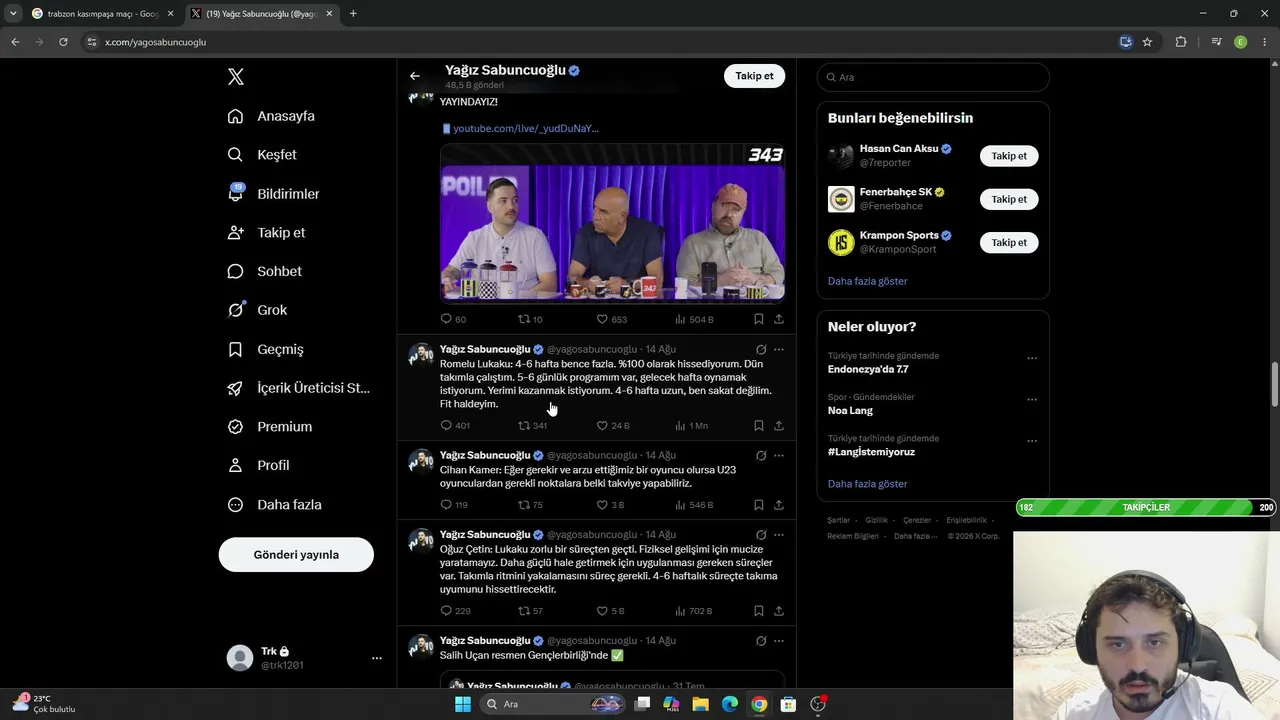1280x720 pixels.
Task: Share the YAYINDAYIZ video tweet
Action: (779, 319)
